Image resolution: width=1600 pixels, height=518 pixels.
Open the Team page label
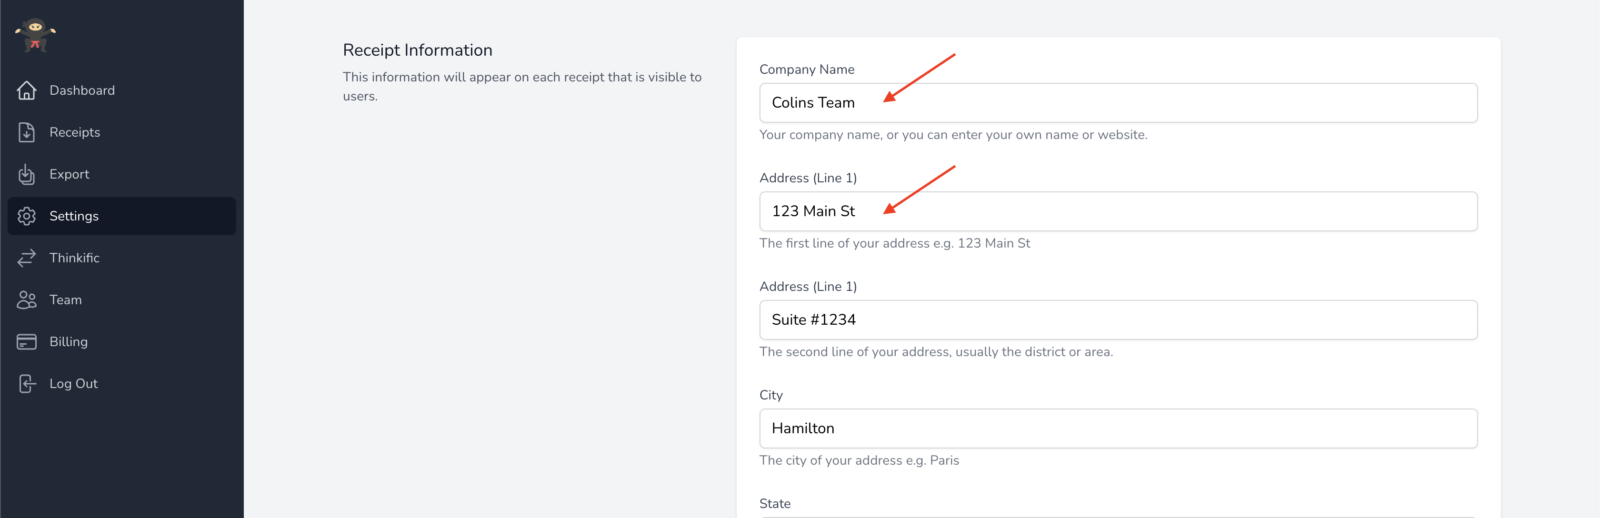pos(66,301)
